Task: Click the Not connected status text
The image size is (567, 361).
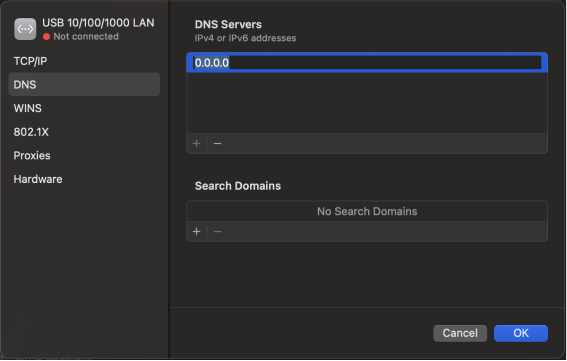Action: point(86,37)
